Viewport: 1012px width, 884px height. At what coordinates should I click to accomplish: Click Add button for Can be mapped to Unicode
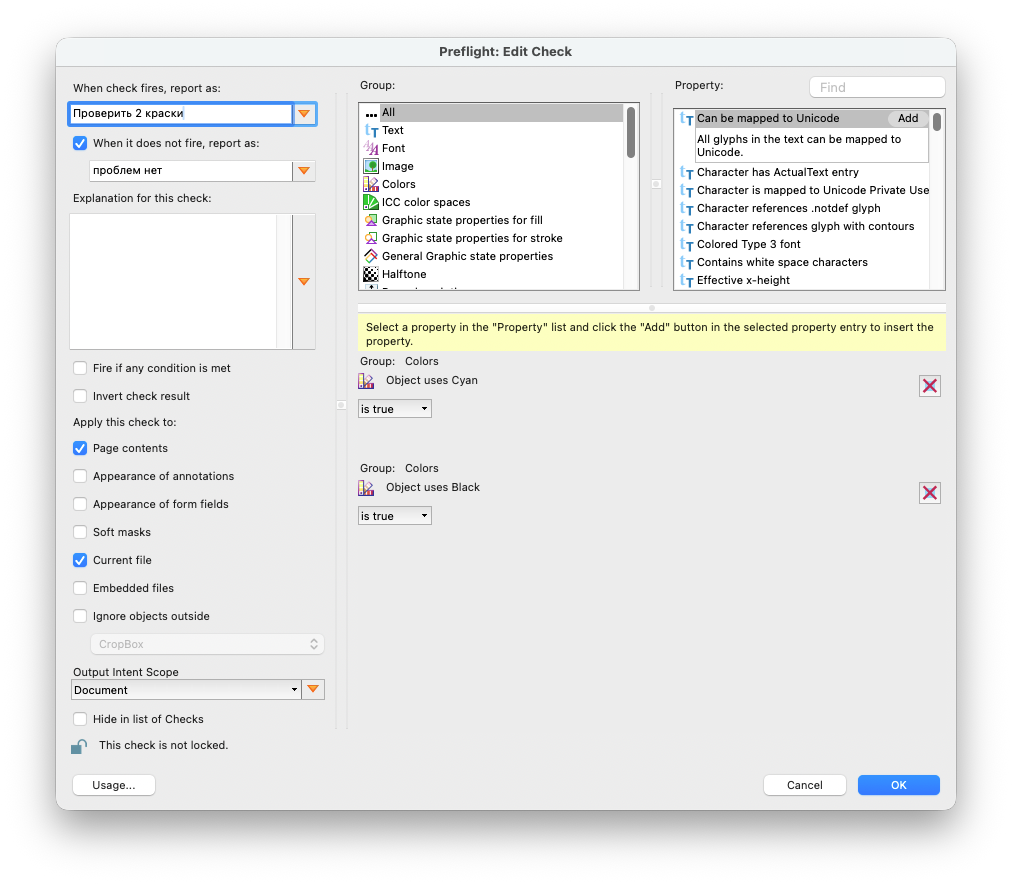[908, 119]
